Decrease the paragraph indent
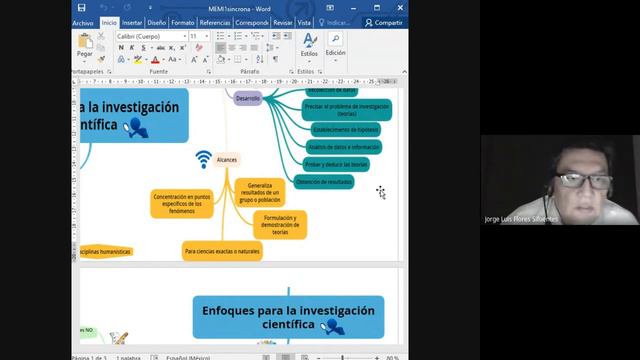 (x=276, y=36)
